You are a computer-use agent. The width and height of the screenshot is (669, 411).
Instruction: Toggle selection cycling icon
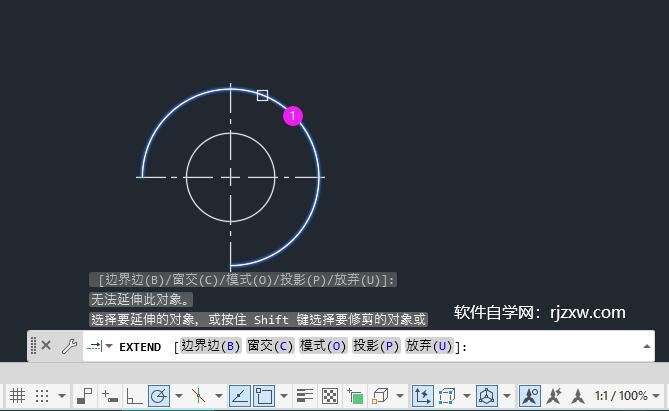(x=355, y=396)
